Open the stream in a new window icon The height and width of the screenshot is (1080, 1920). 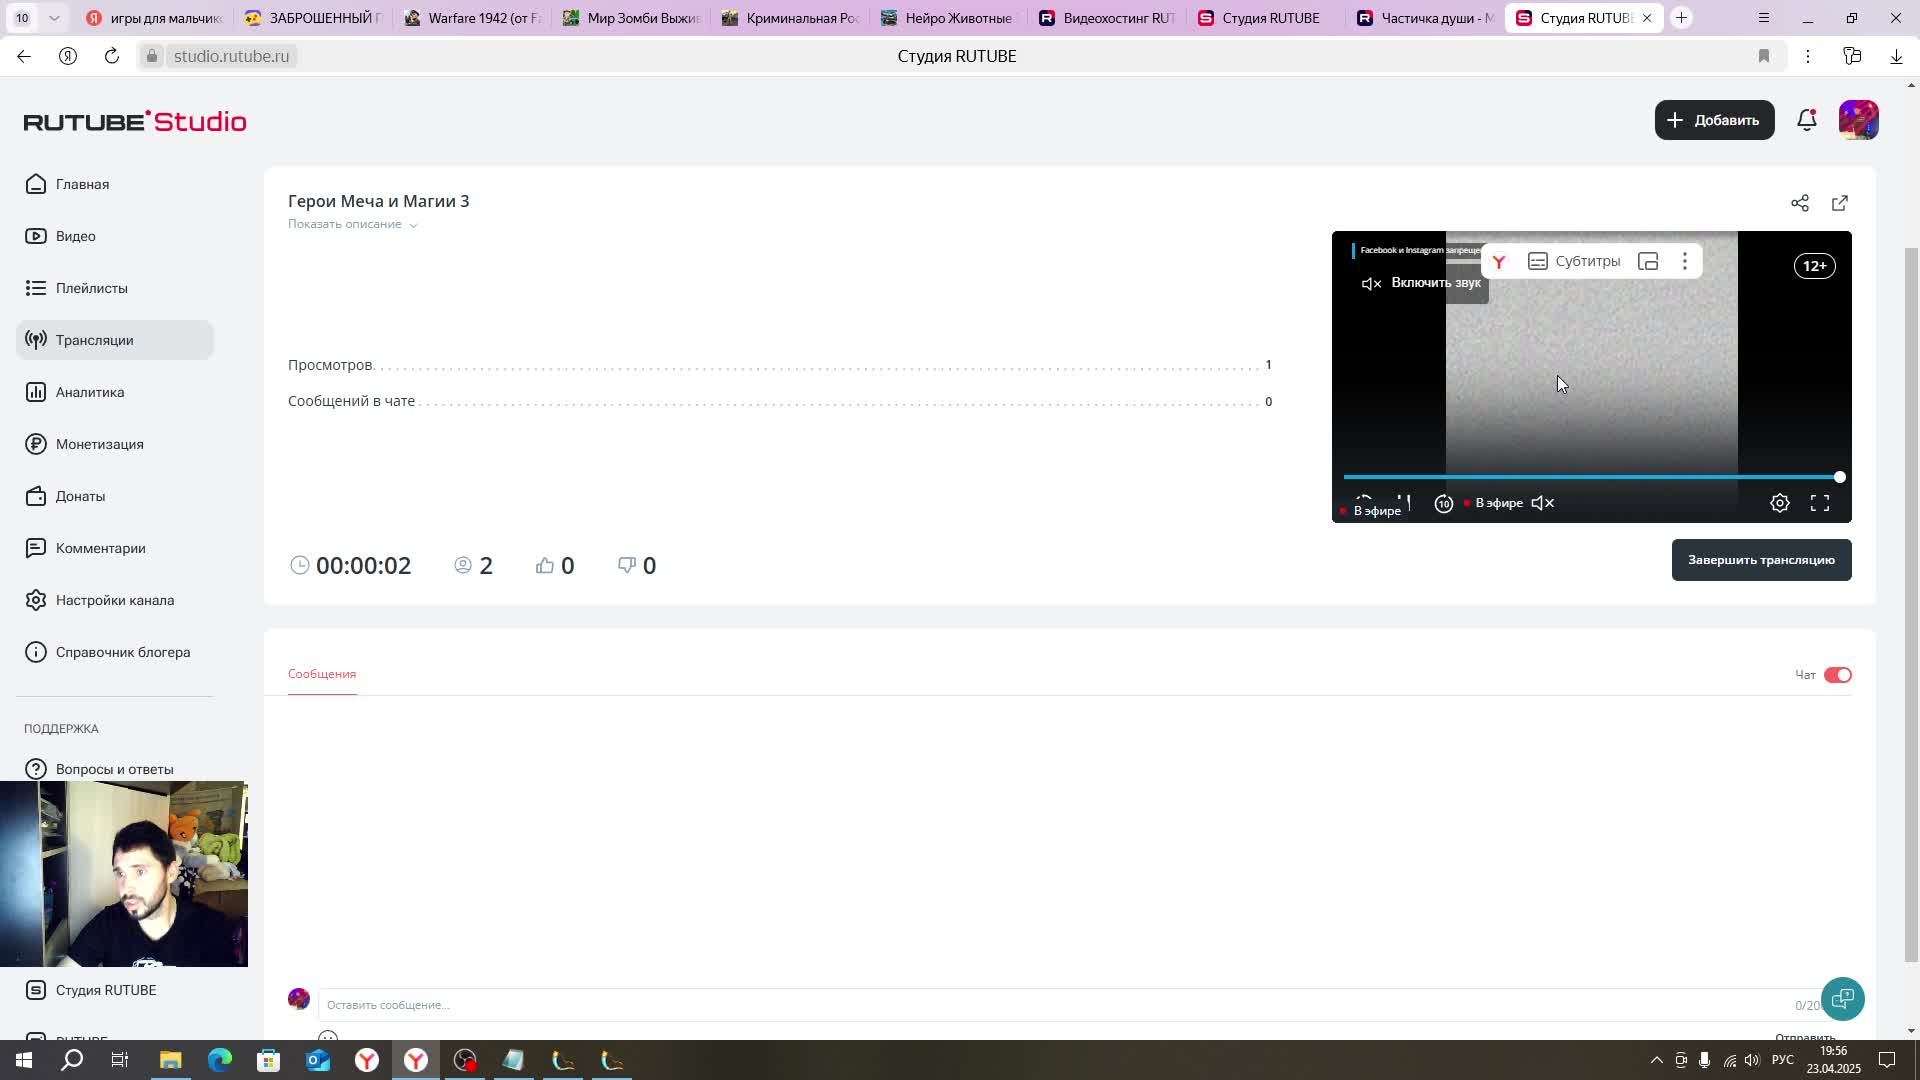(1840, 204)
